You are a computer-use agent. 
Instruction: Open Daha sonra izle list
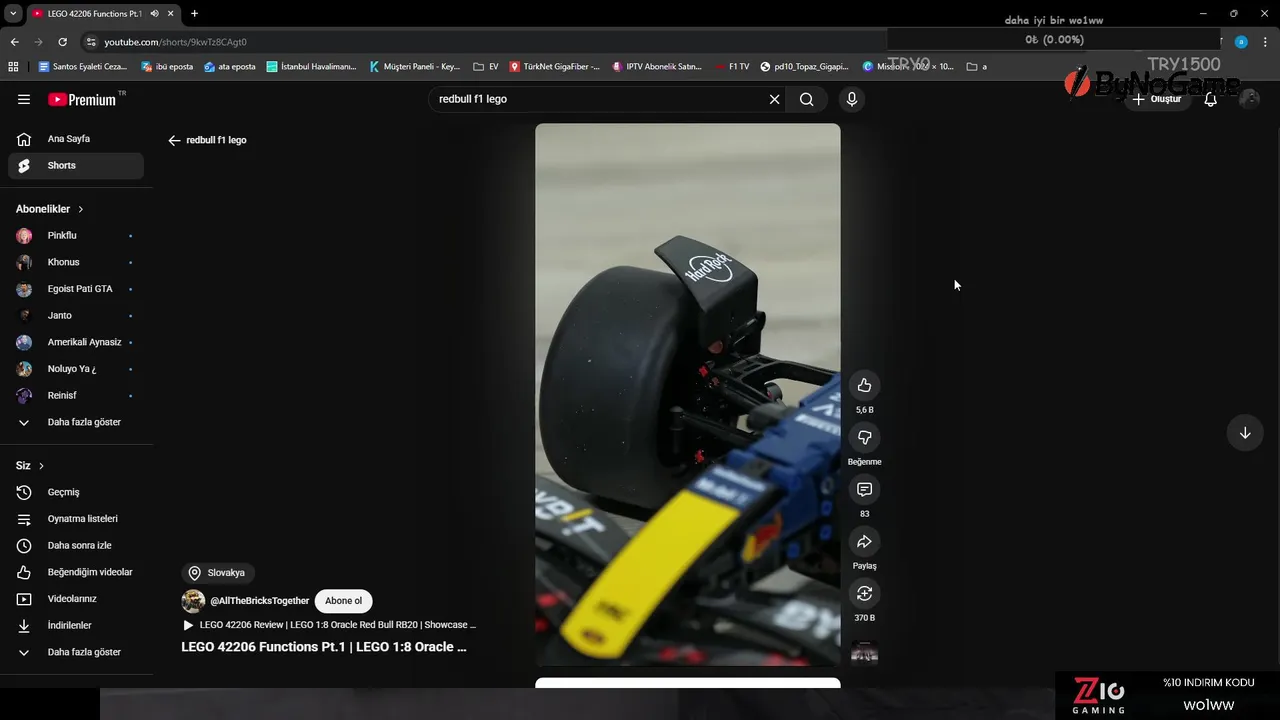click(76, 545)
